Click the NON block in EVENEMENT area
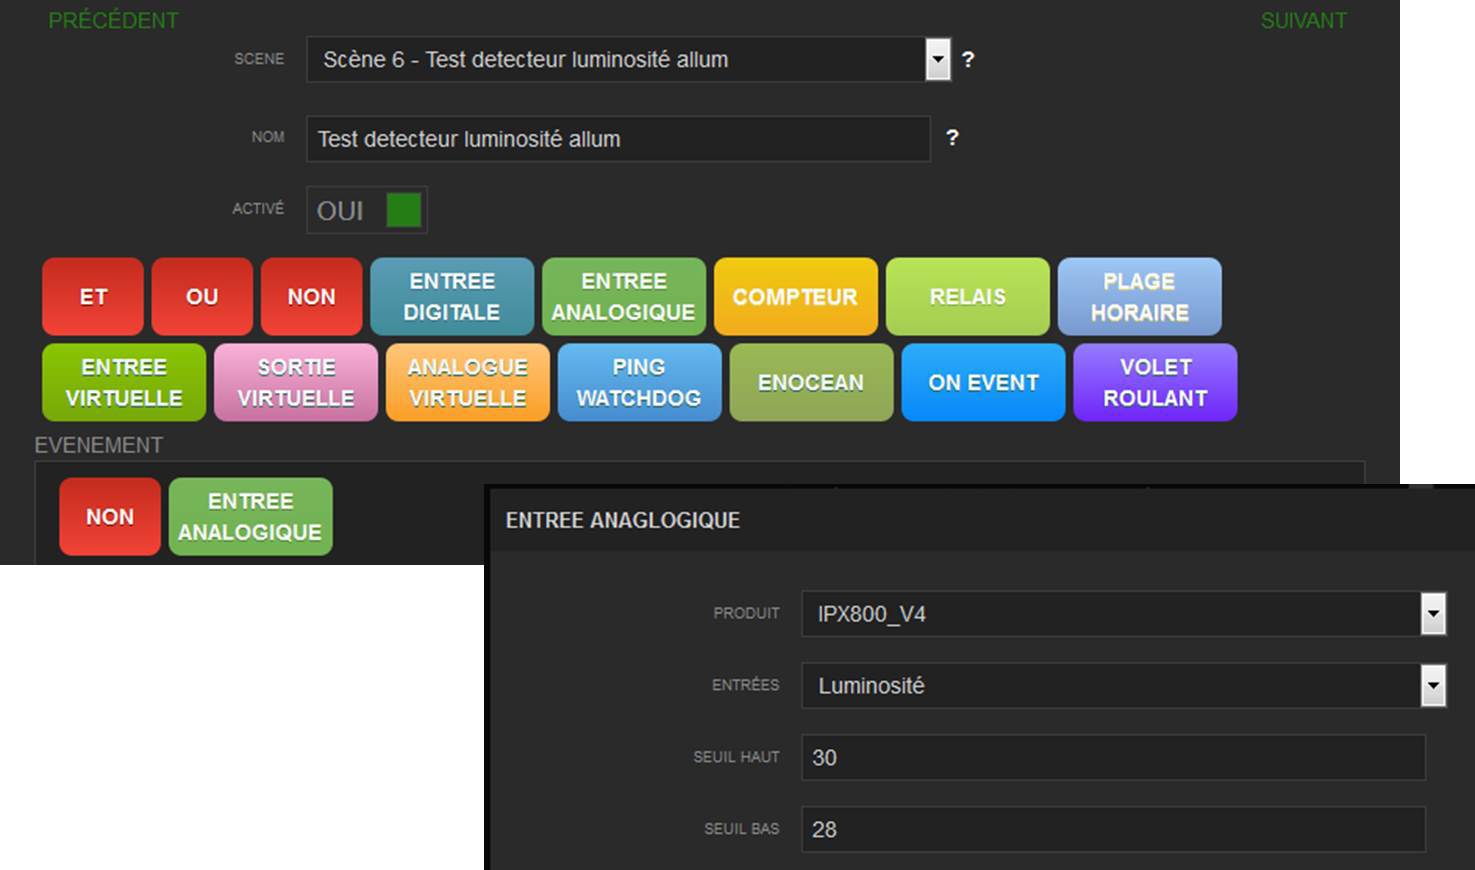The width and height of the screenshot is (1475, 870). (x=110, y=517)
